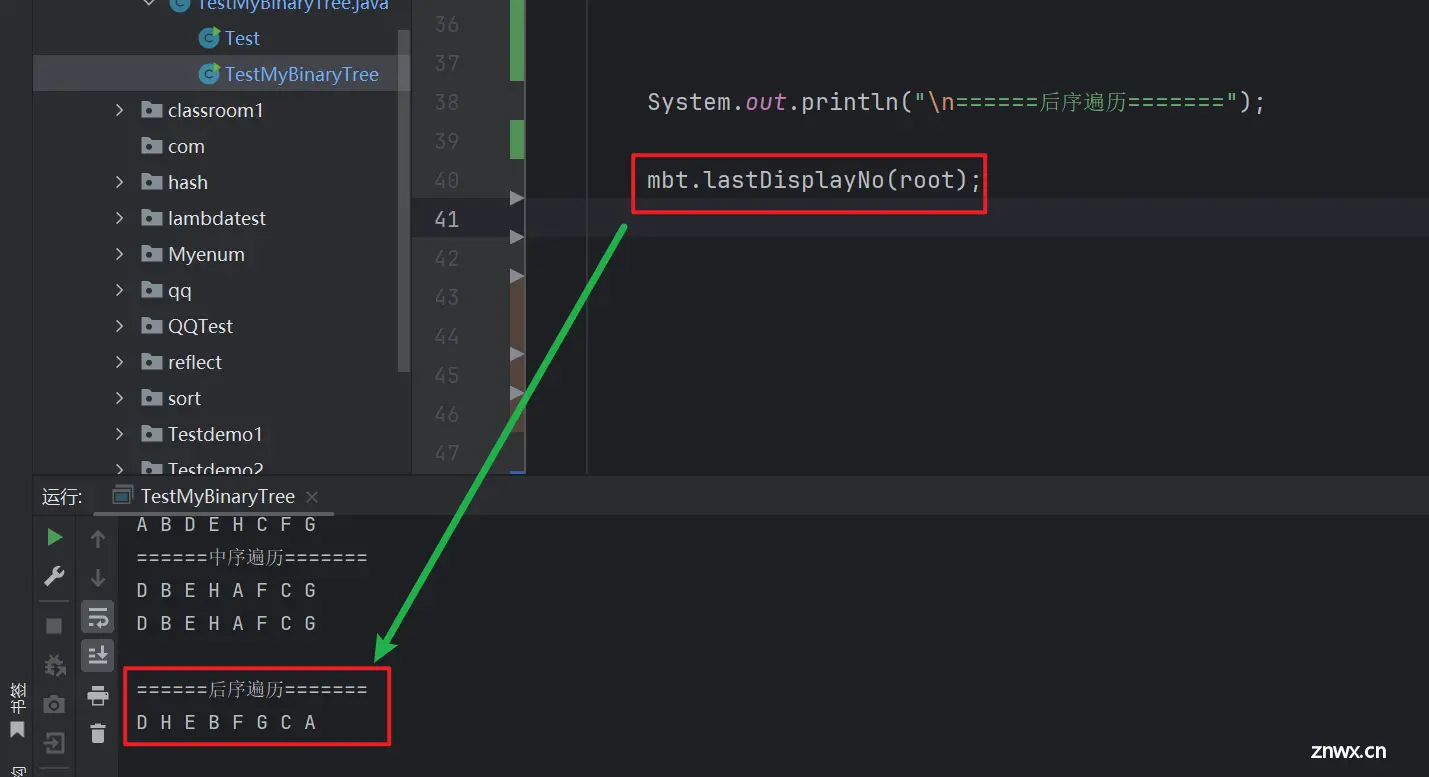
Task: Select the QQTest folder name
Action: [200, 326]
